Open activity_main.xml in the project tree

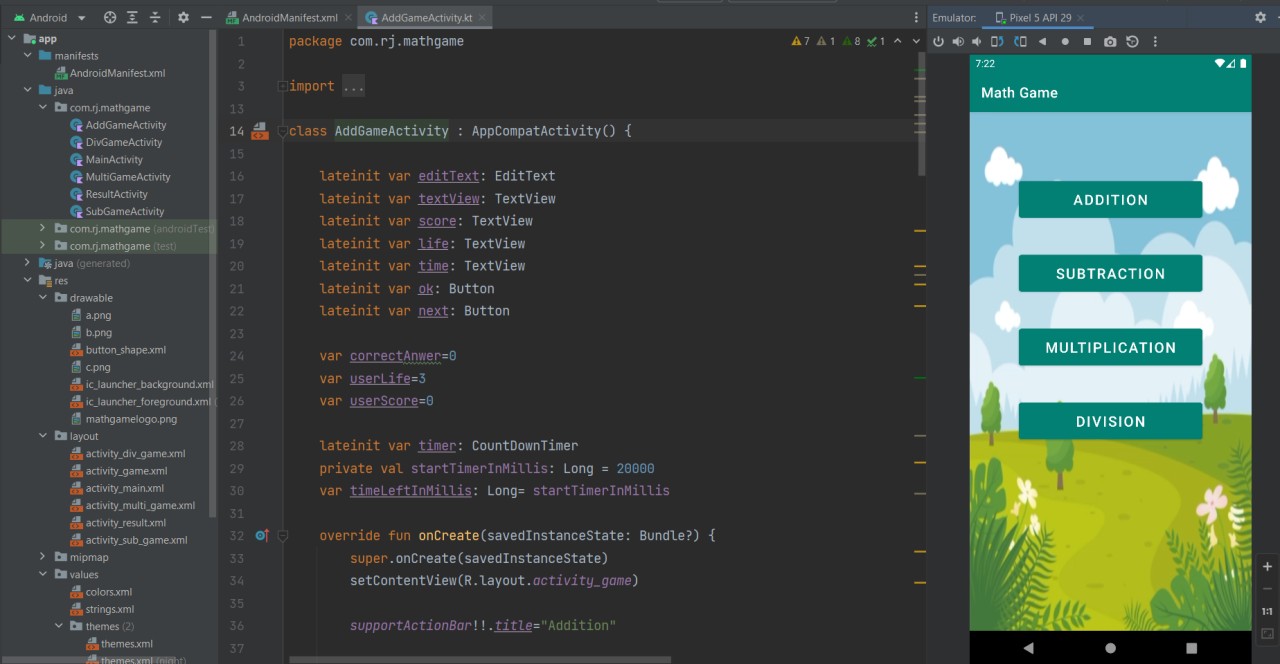coord(124,488)
